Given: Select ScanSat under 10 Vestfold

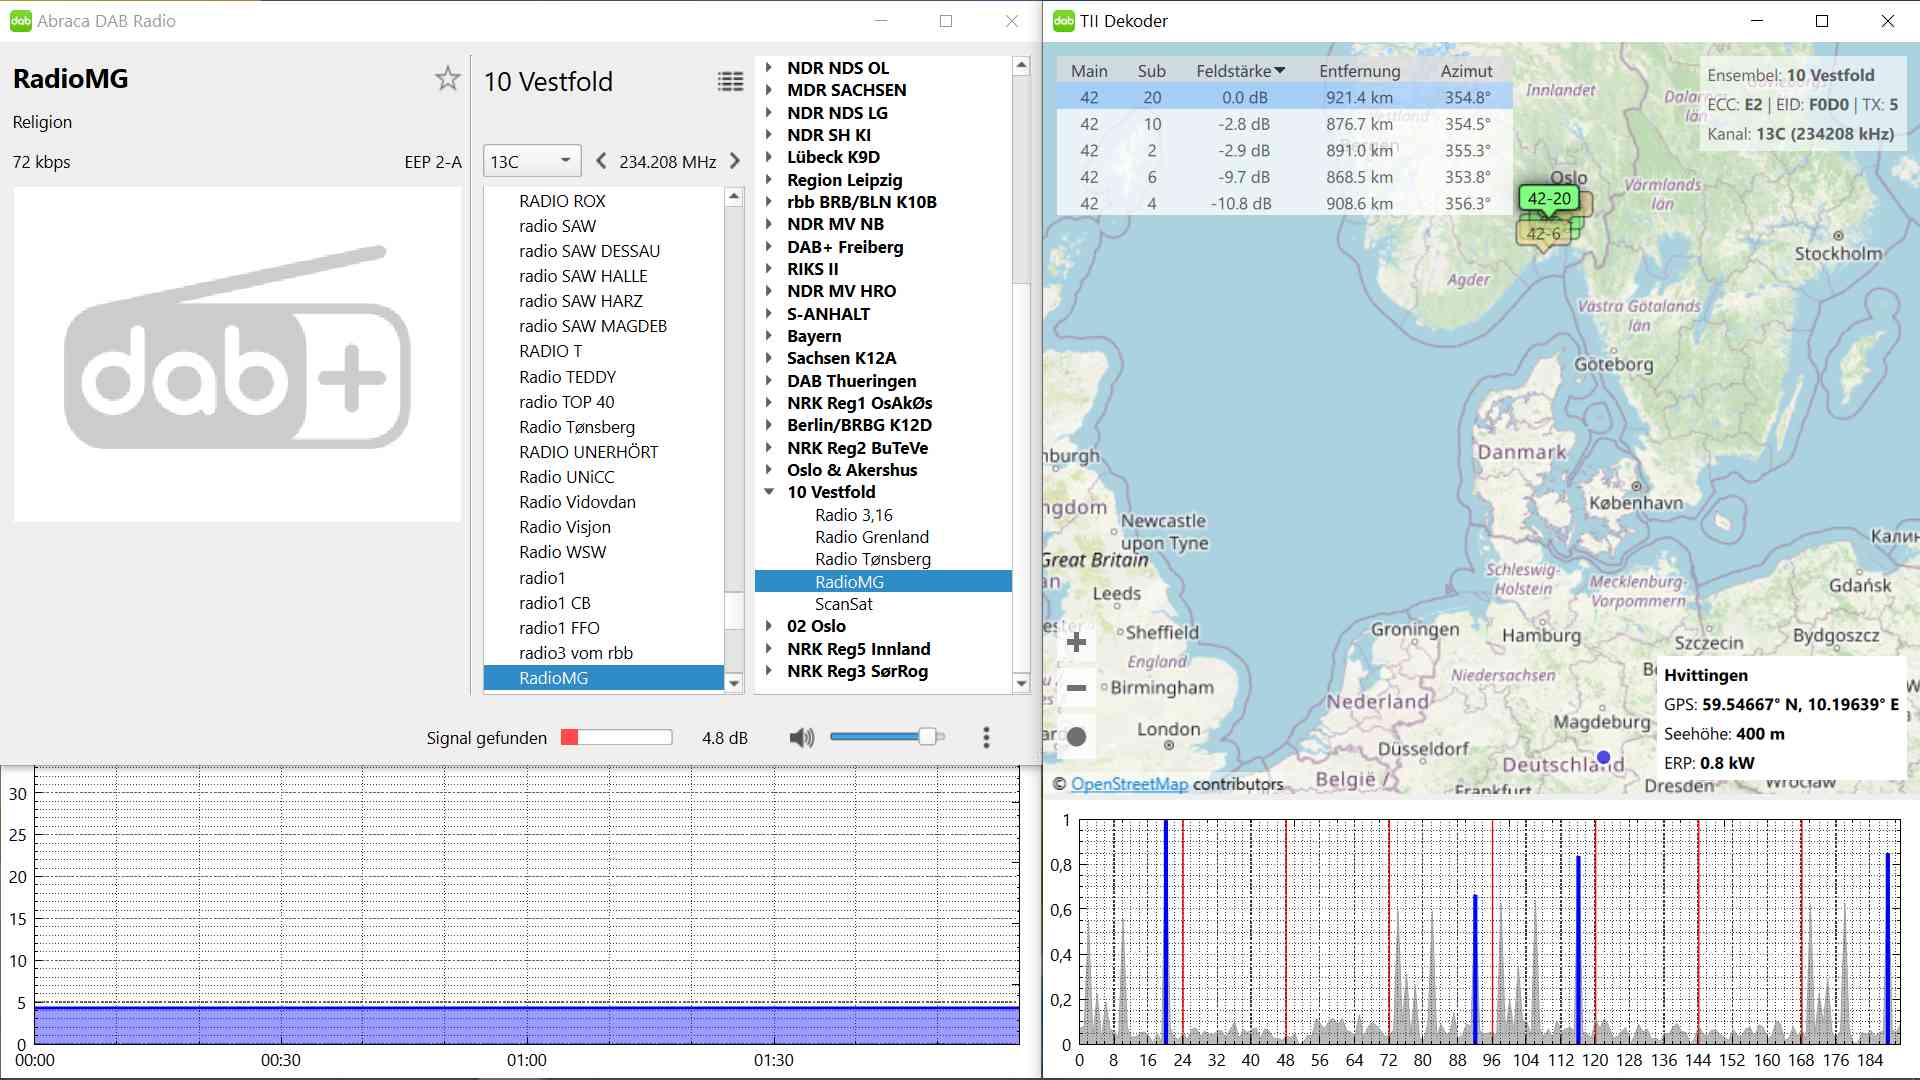Looking at the screenshot, I should point(843,604).
